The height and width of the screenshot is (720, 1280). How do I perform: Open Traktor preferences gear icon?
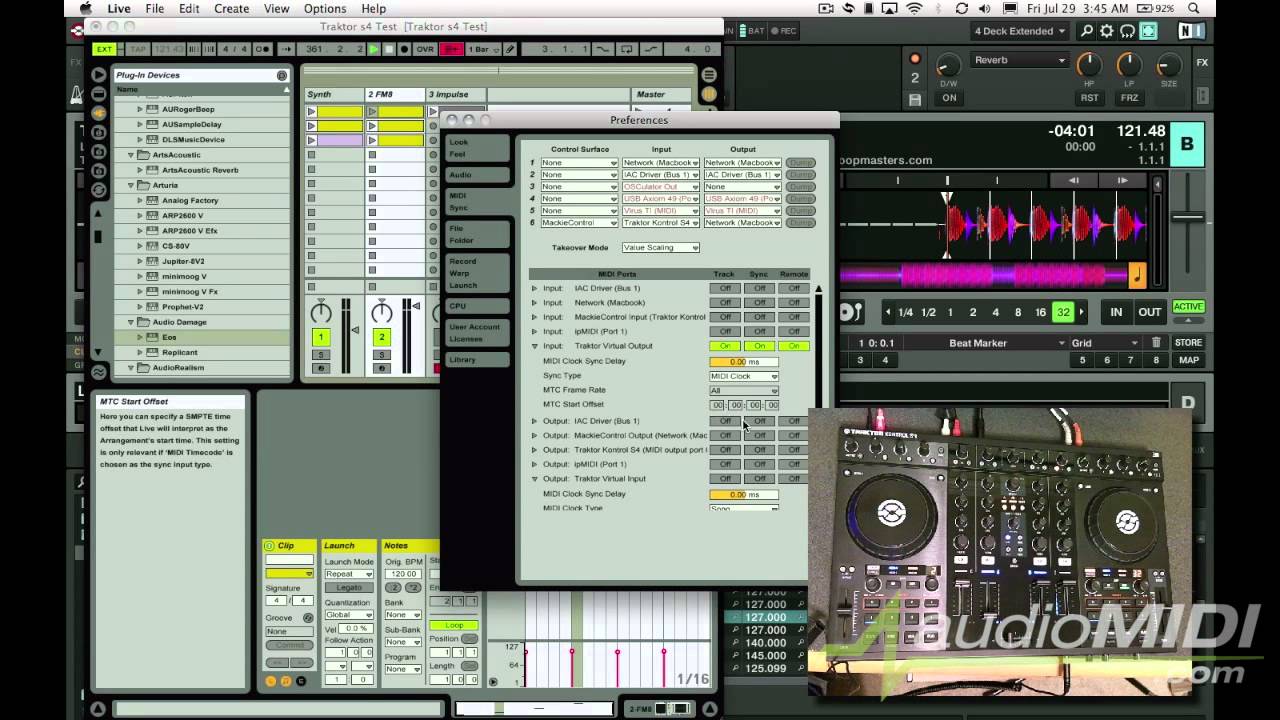coord(1107,31)
